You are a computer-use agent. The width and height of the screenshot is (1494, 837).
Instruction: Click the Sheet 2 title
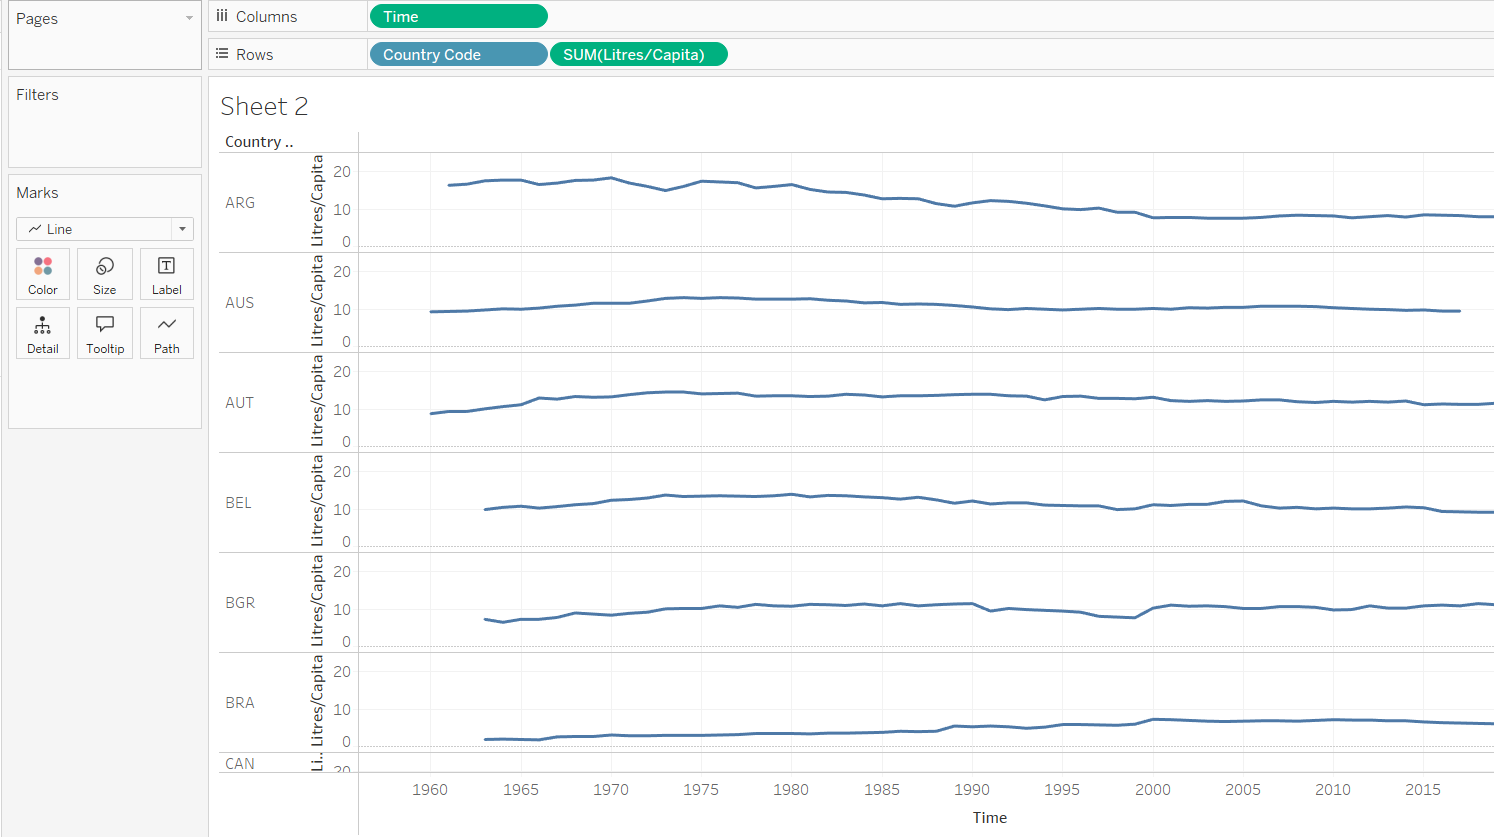pyautogui.click(x=264, y=106)
